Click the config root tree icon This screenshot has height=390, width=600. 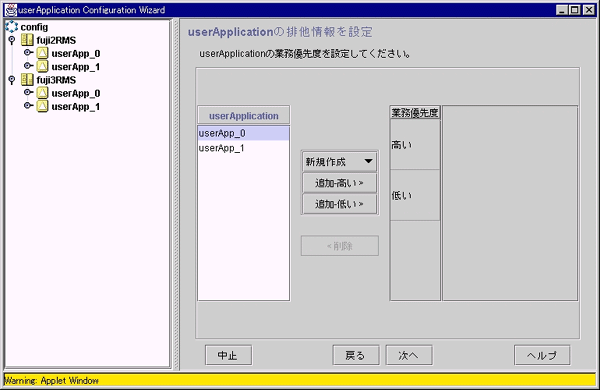[x=11, y=27]
